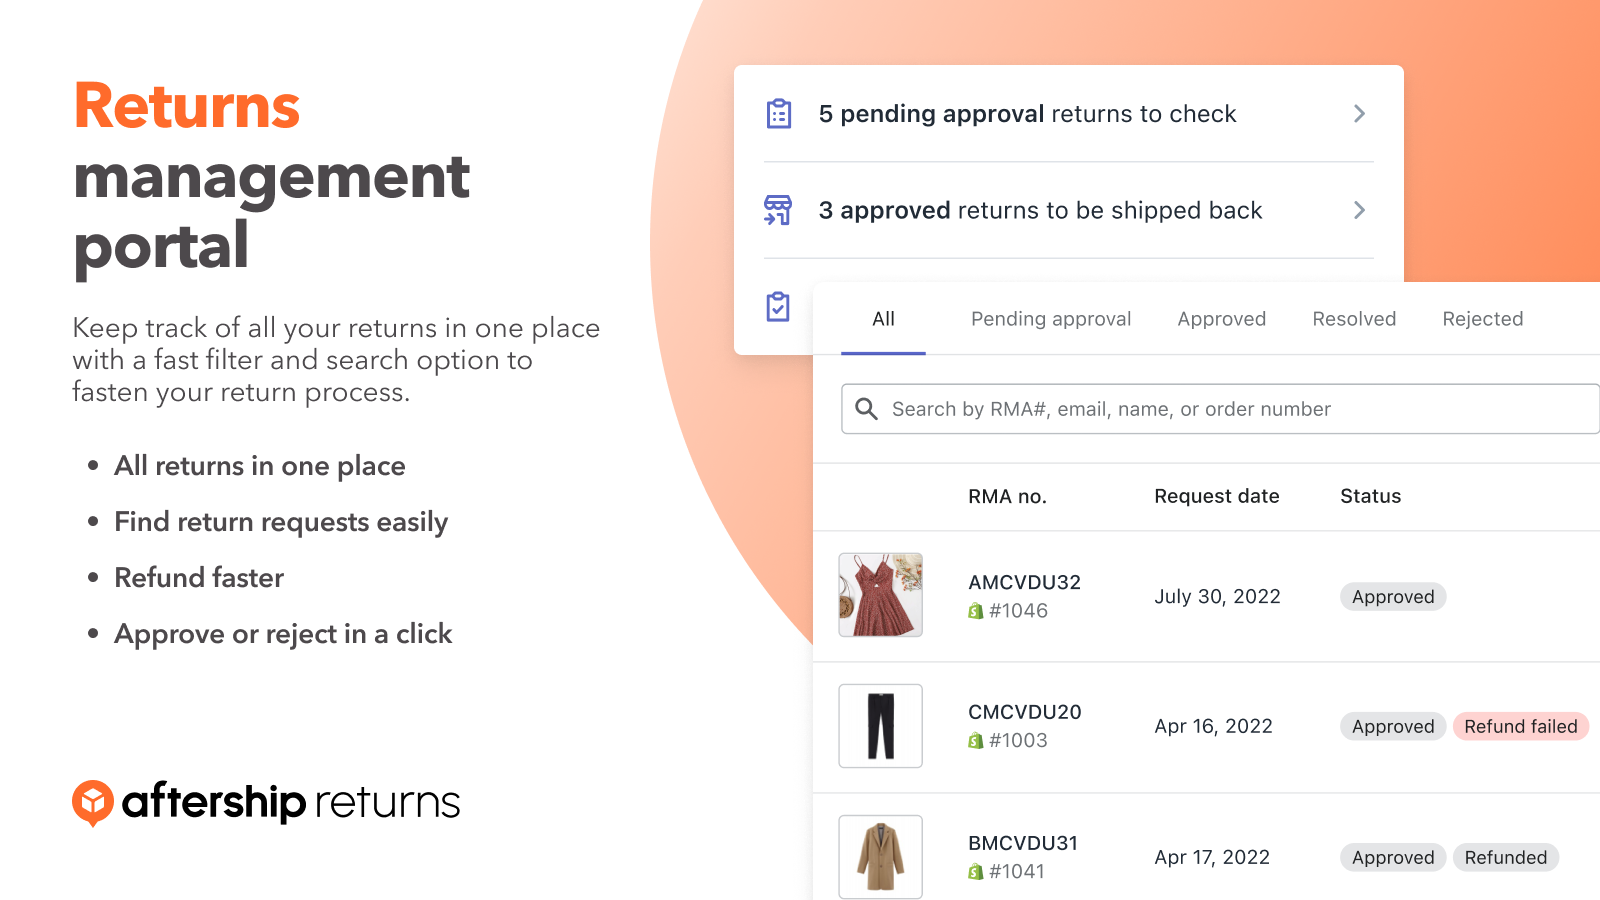Screen dimensions: 1600x900
Task: Go to the Rejected tab
Action: coord(1483,319)
